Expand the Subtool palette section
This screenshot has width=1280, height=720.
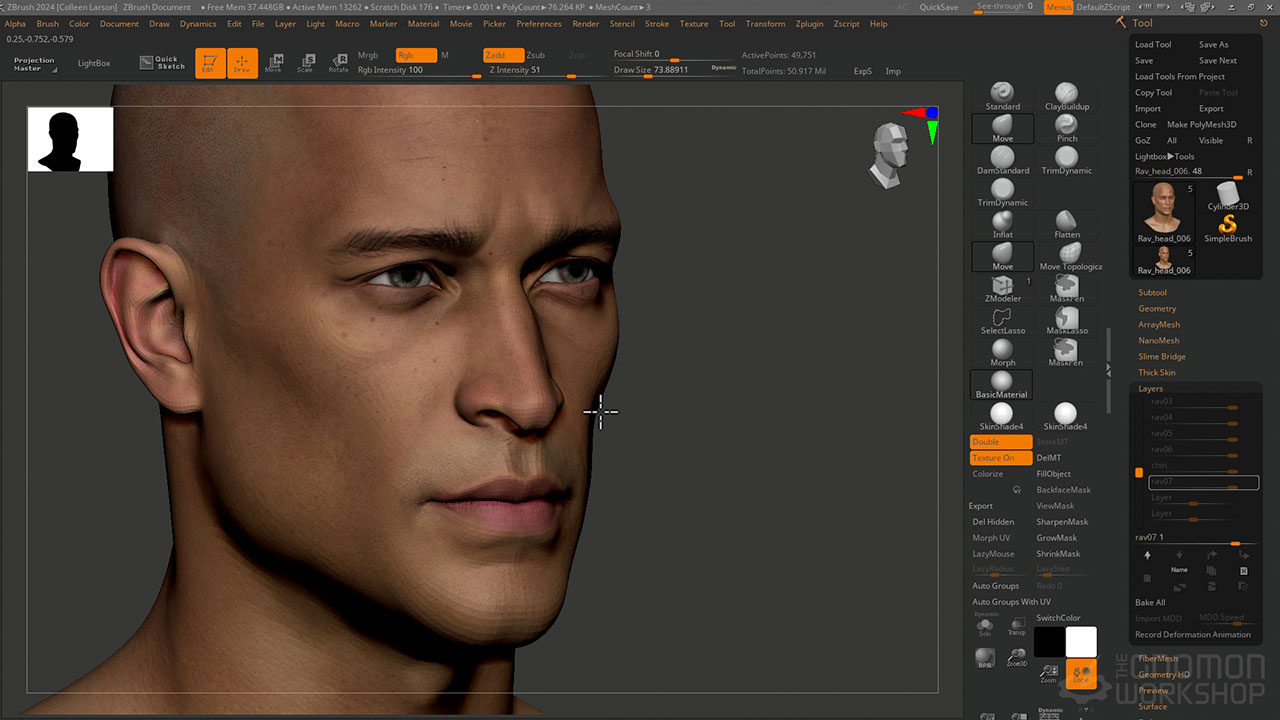[x=1152, y=293]
